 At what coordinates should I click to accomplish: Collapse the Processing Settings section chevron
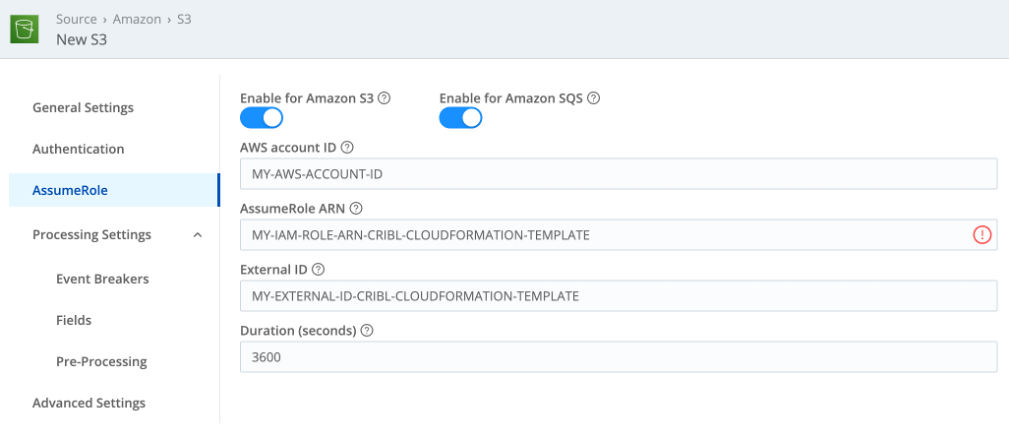tap(197, 235)
